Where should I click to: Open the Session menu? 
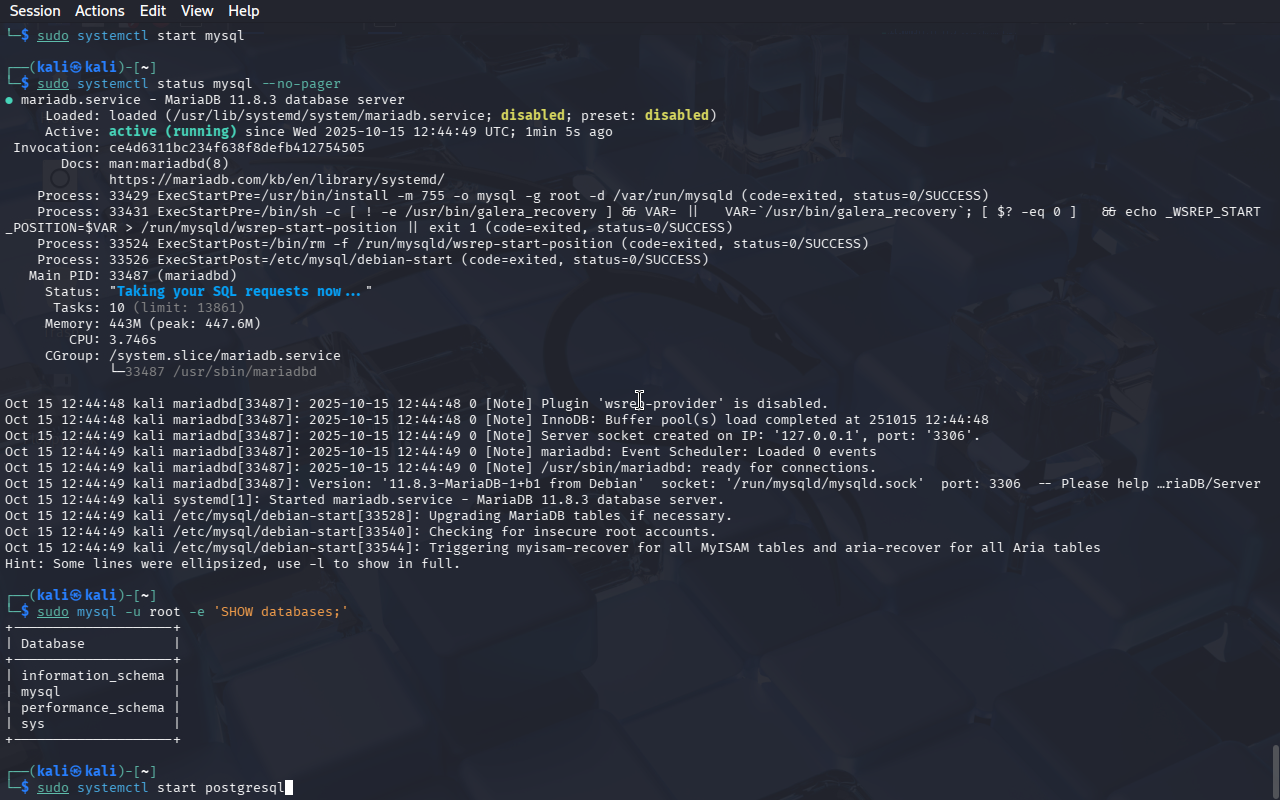[35, 11]
